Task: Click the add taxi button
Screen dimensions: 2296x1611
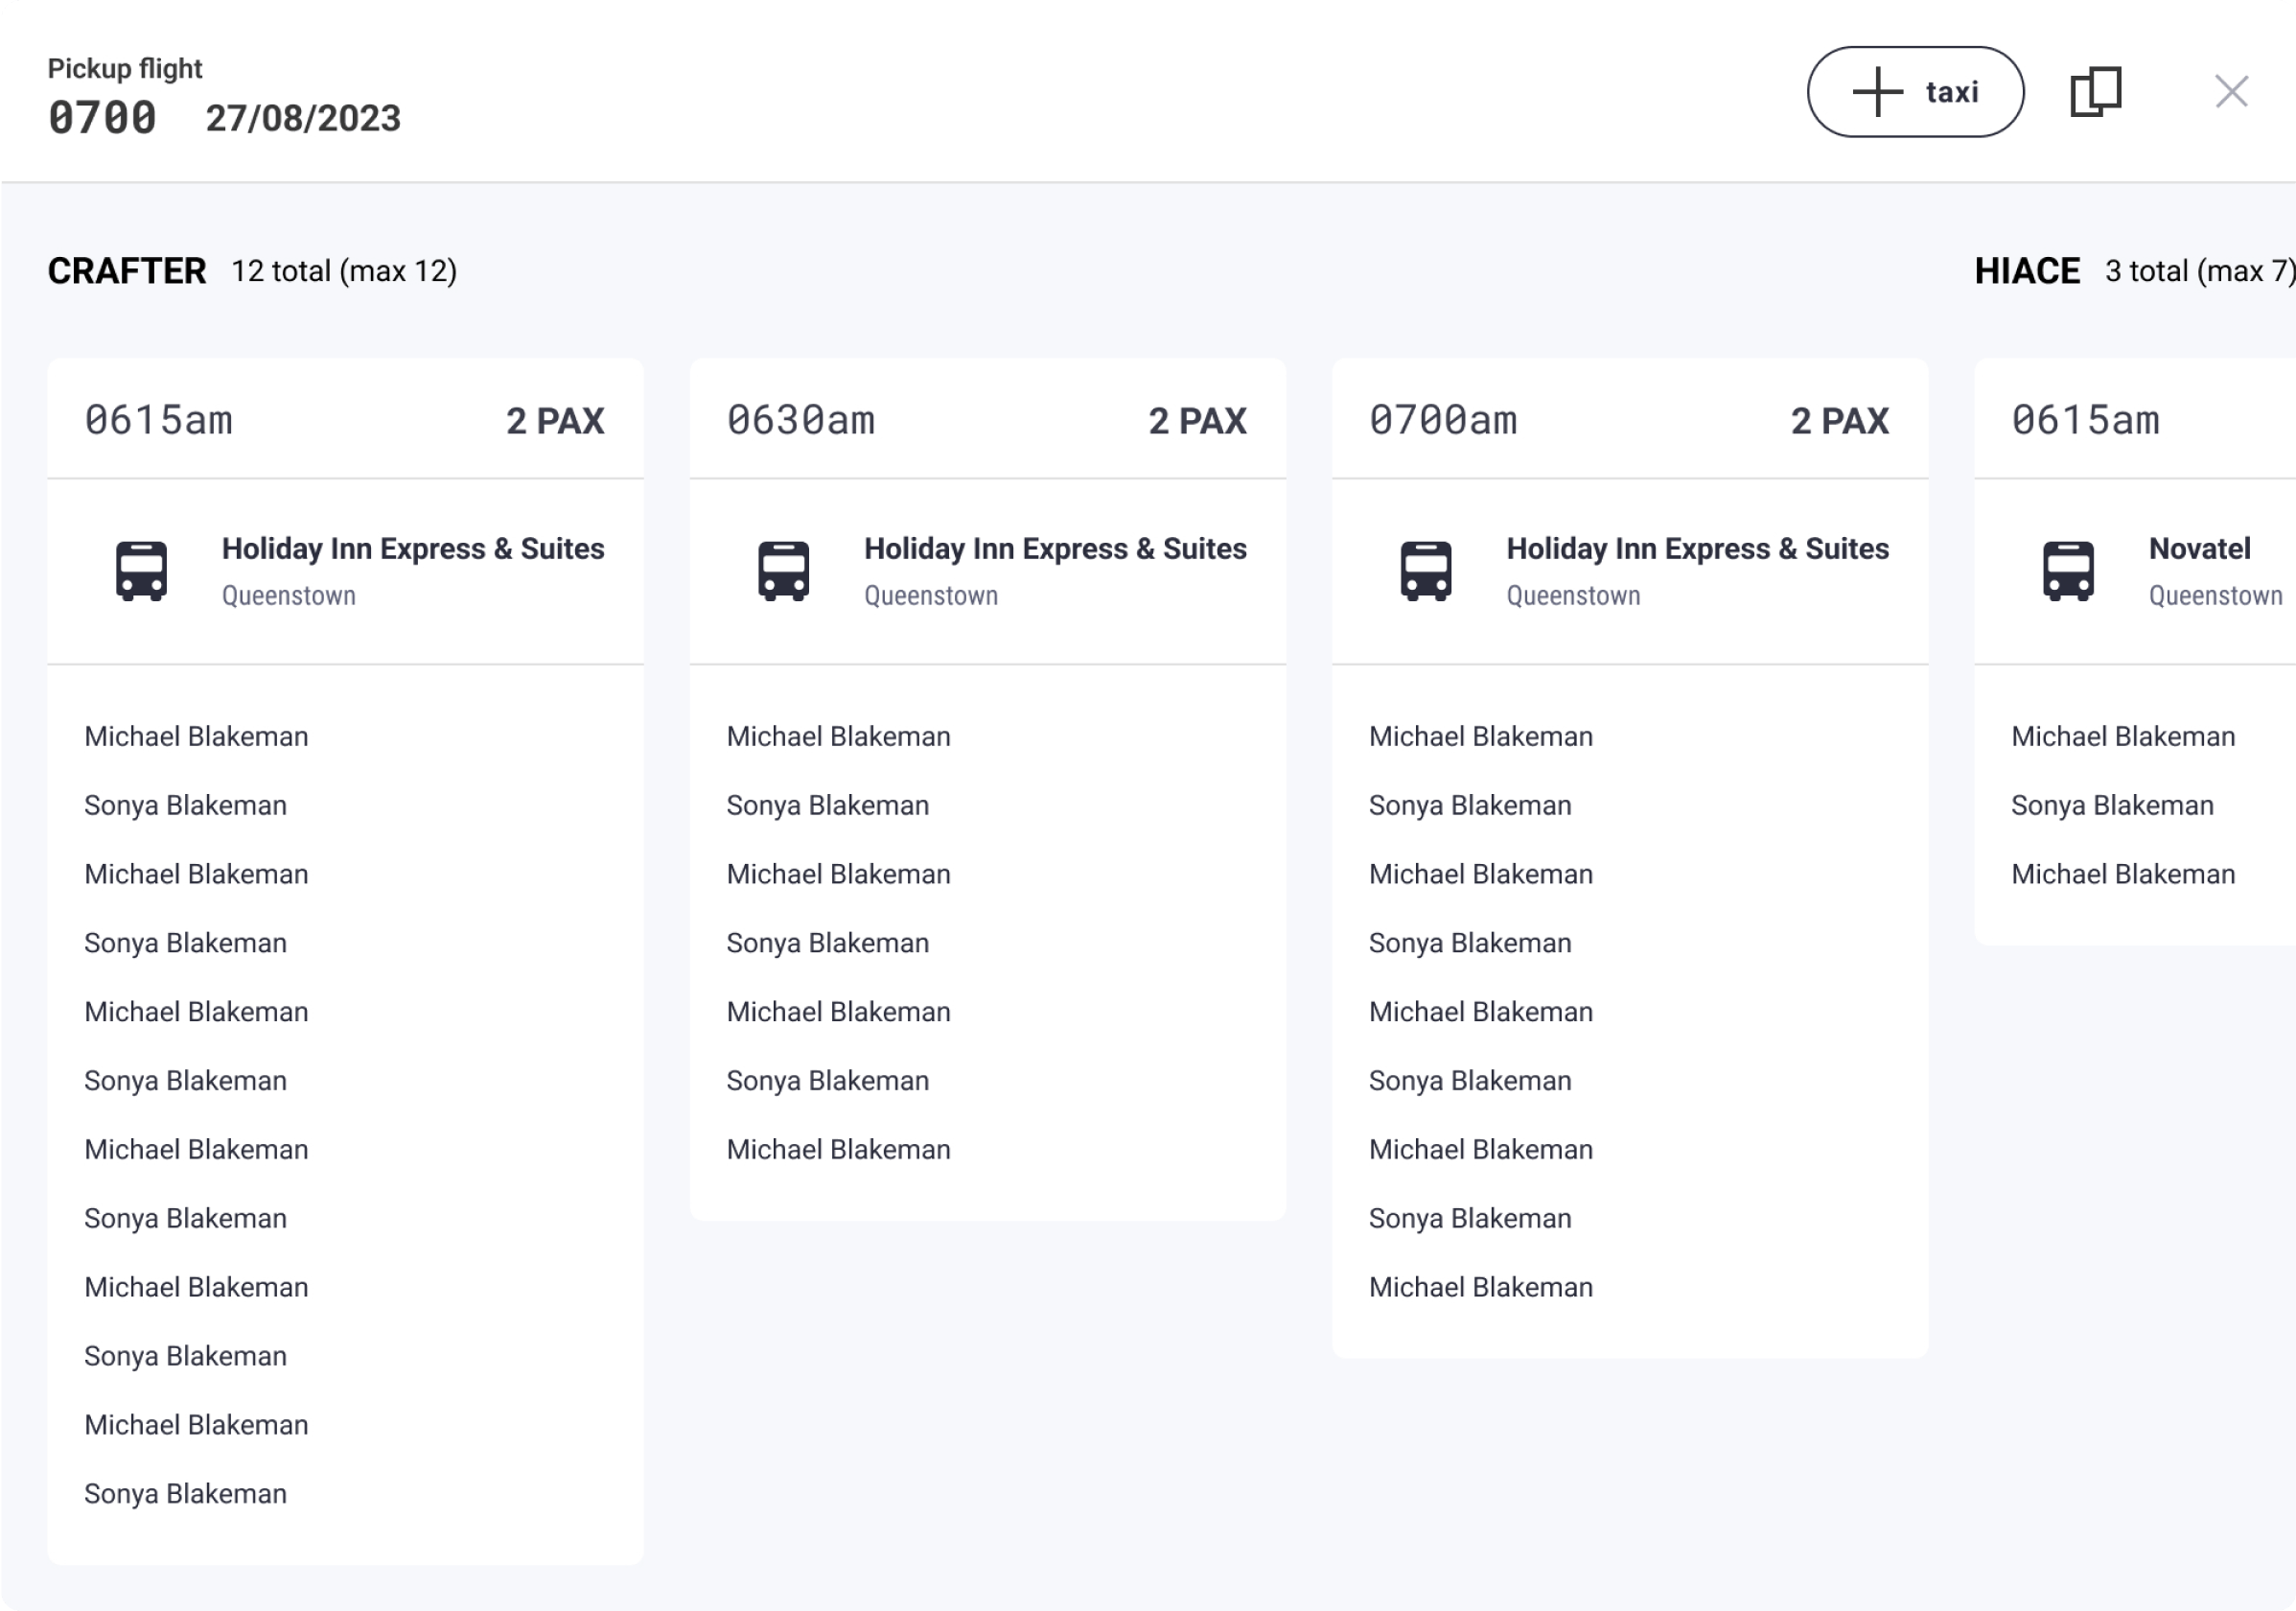Action: tap(1914, 92)
